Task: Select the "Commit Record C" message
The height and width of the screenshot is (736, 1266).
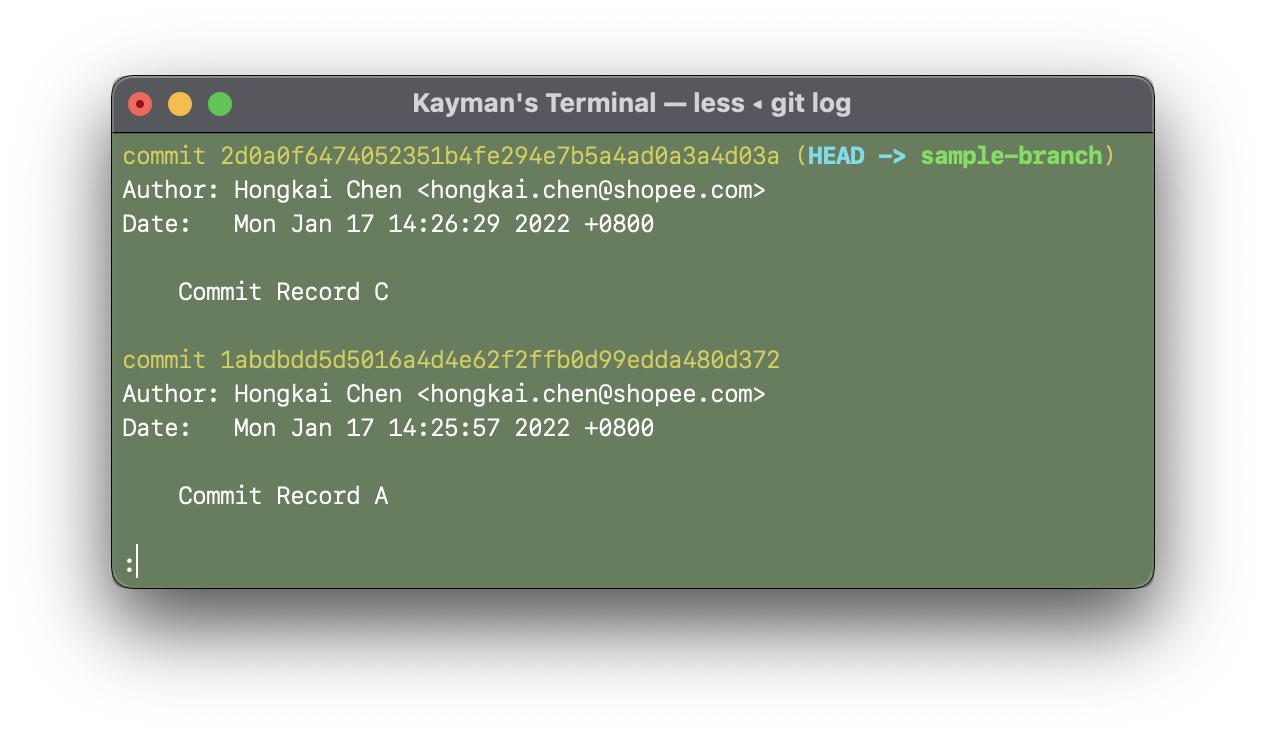Action: [x=283, y=292]
